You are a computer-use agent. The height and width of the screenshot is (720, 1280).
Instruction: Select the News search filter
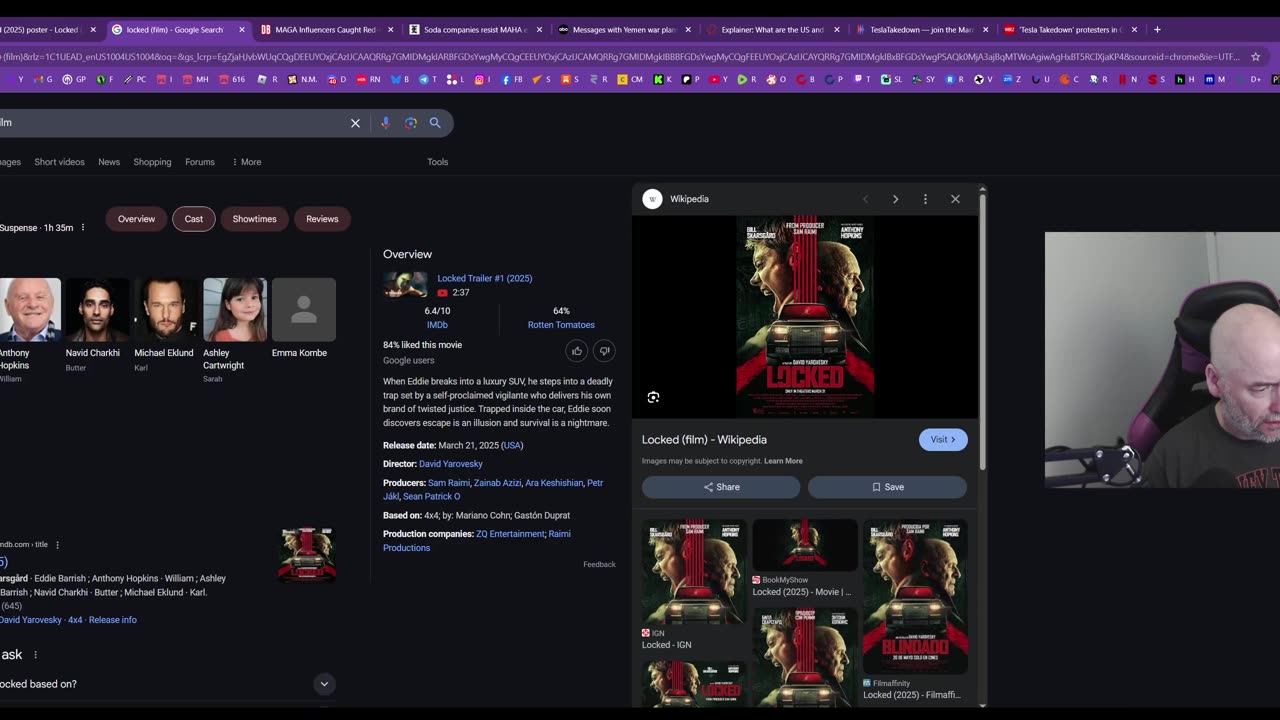pyautogui.click(x=109, y=162)
